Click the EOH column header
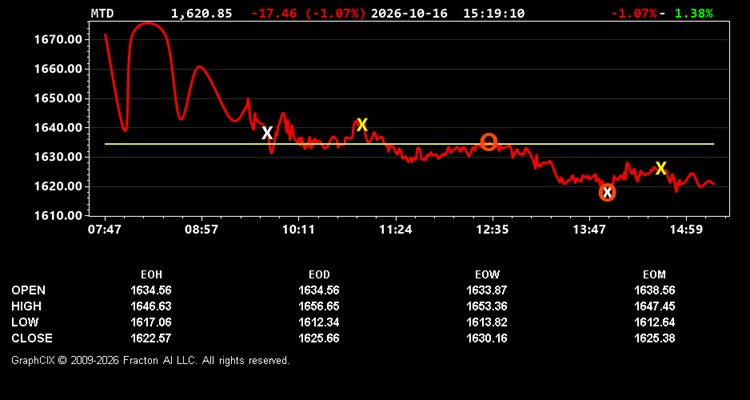Viewport: 750px width, 400px height. click(x=151, y=275)
